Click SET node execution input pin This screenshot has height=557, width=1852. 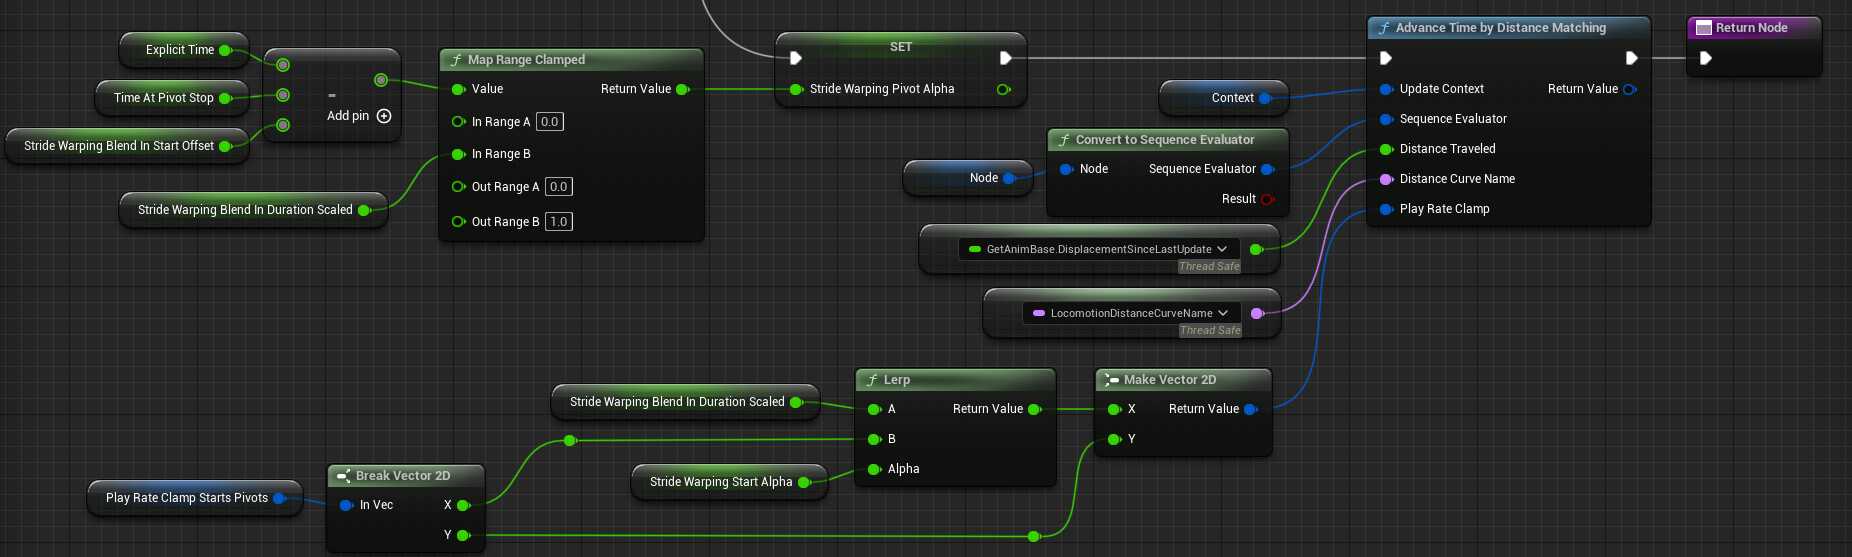(795, 58)
